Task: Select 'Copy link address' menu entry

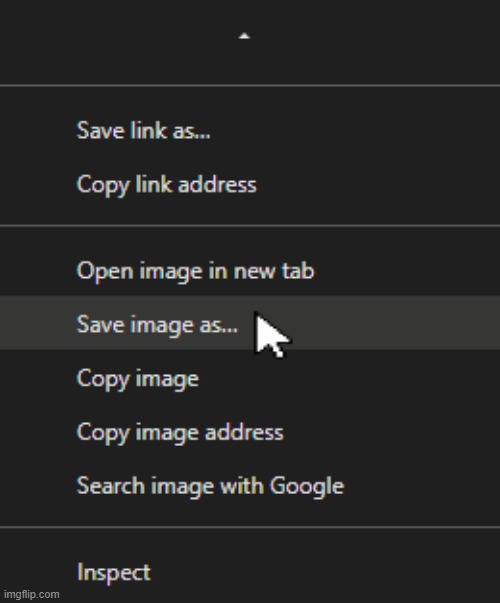Action: 250,184
